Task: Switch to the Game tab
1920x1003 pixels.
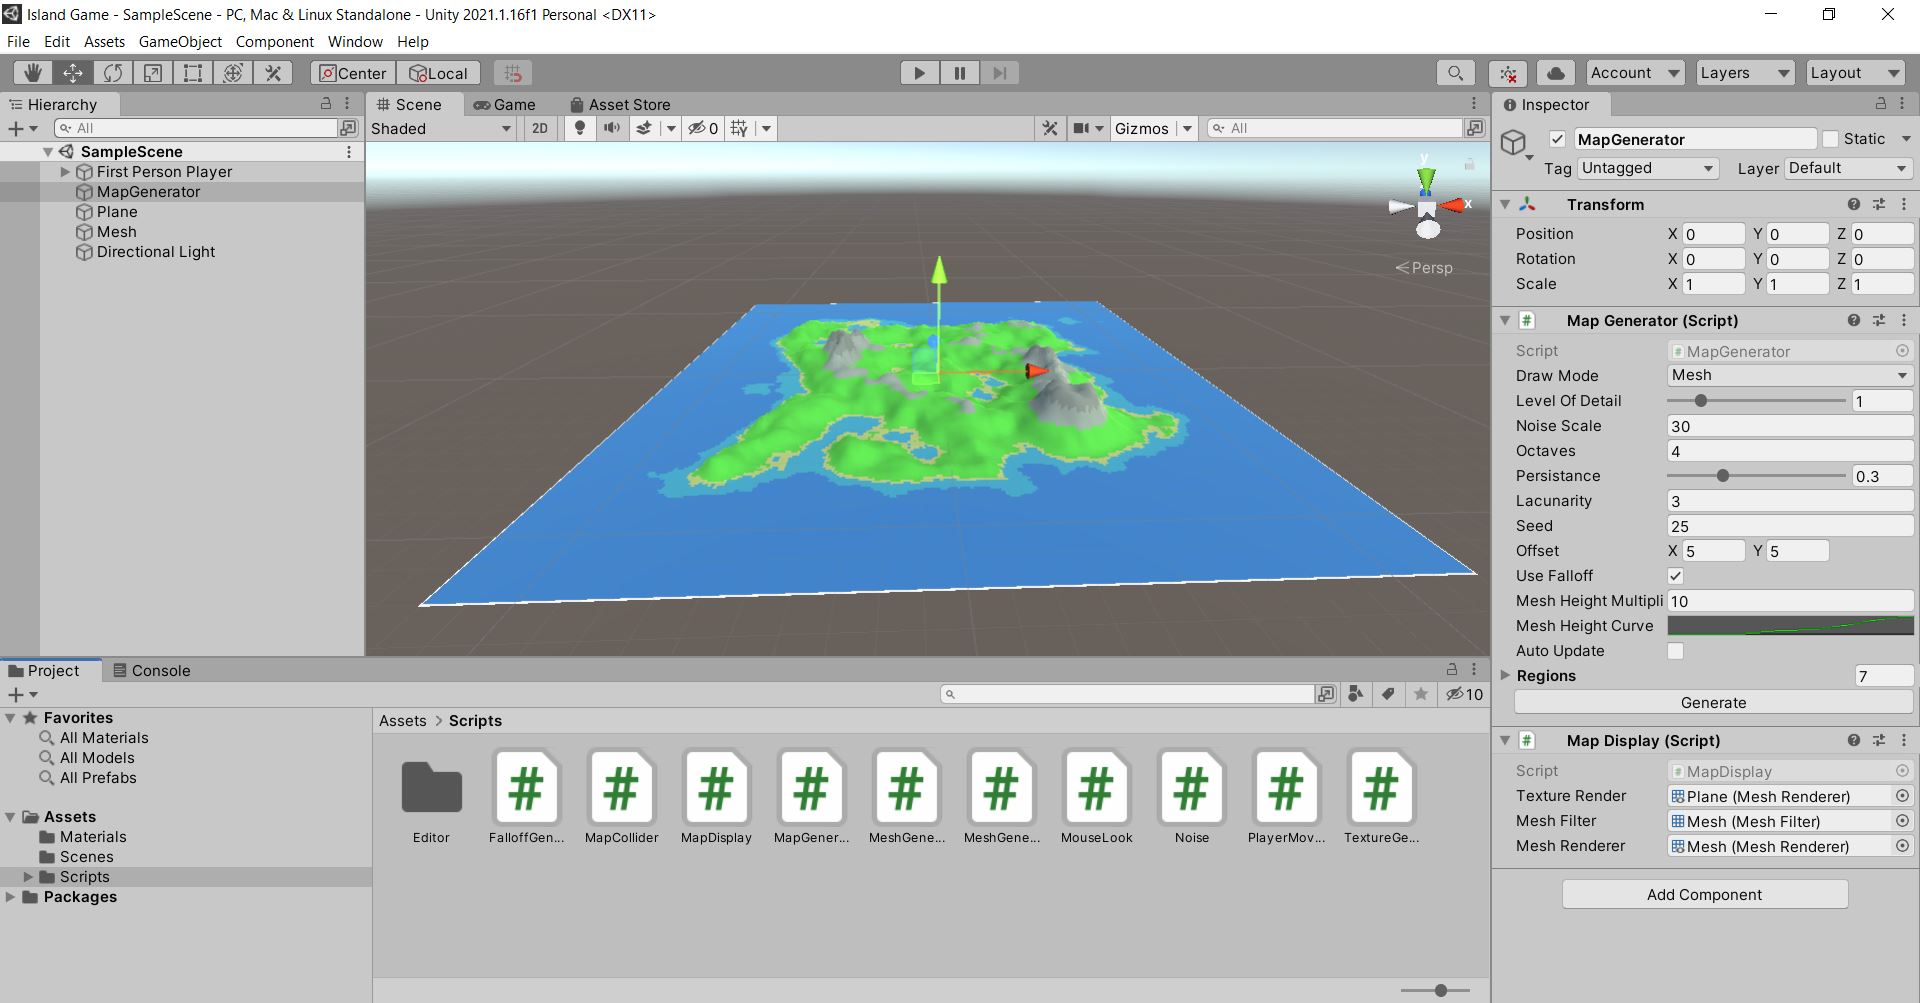Action: pos(505,104)
